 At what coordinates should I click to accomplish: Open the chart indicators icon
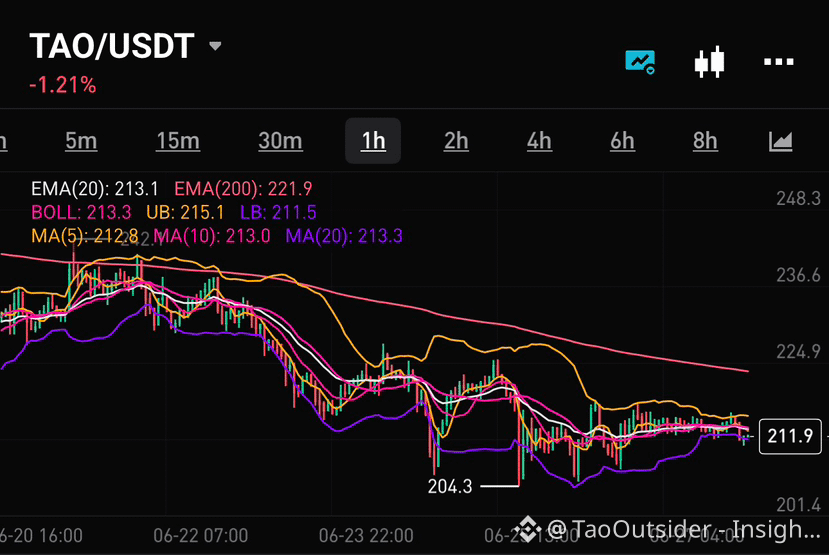click(640, 62)
